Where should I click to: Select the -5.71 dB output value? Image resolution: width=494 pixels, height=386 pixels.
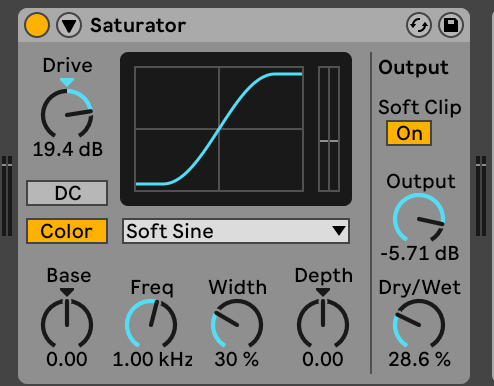(420, 253)
